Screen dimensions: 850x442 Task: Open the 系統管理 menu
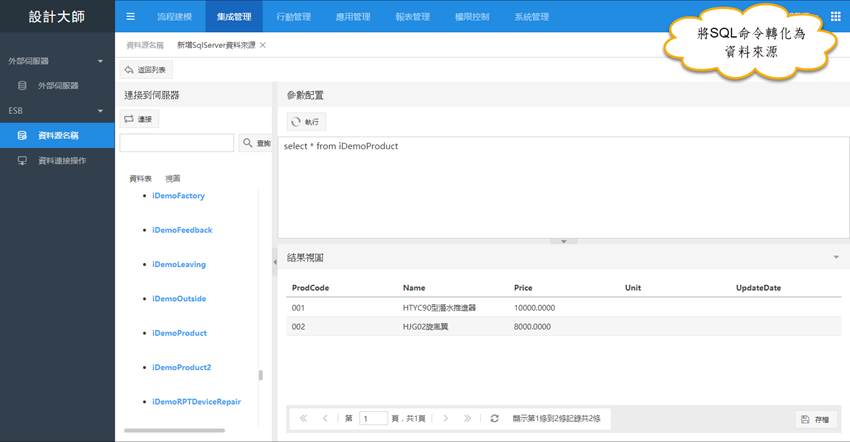532,16
